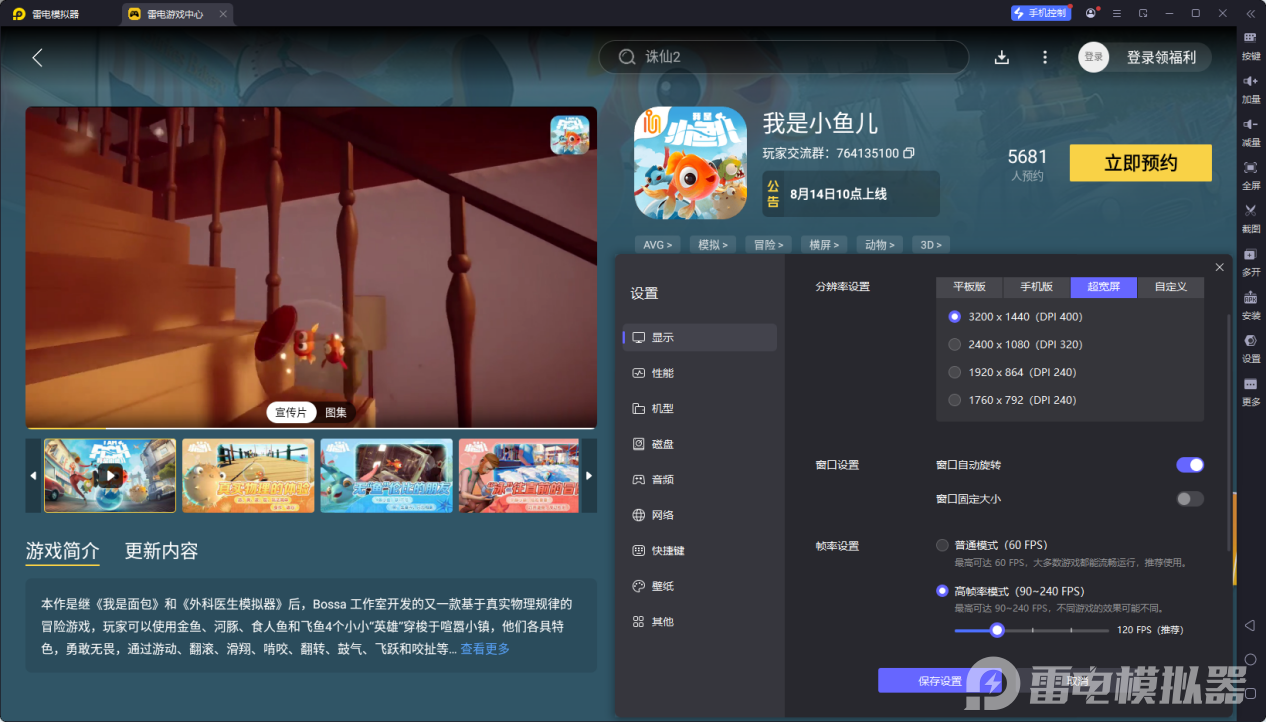Select 高帧率模式 (90~240 FPS) option

click(942, 591)
